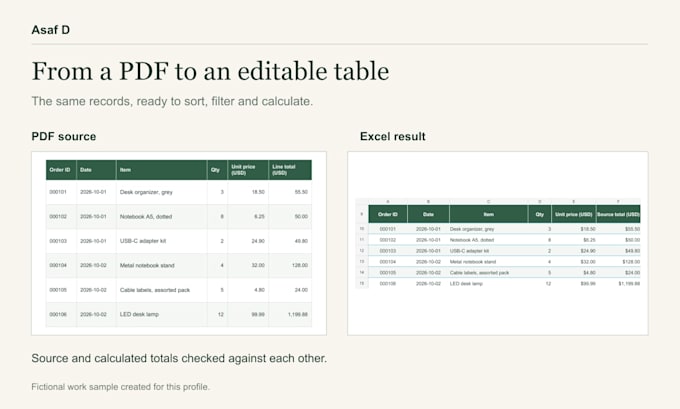Click 'LED desk lamp' in the Excel sheet
The height and width of the screenshot is (409, 680).
[x=466, y=283]
